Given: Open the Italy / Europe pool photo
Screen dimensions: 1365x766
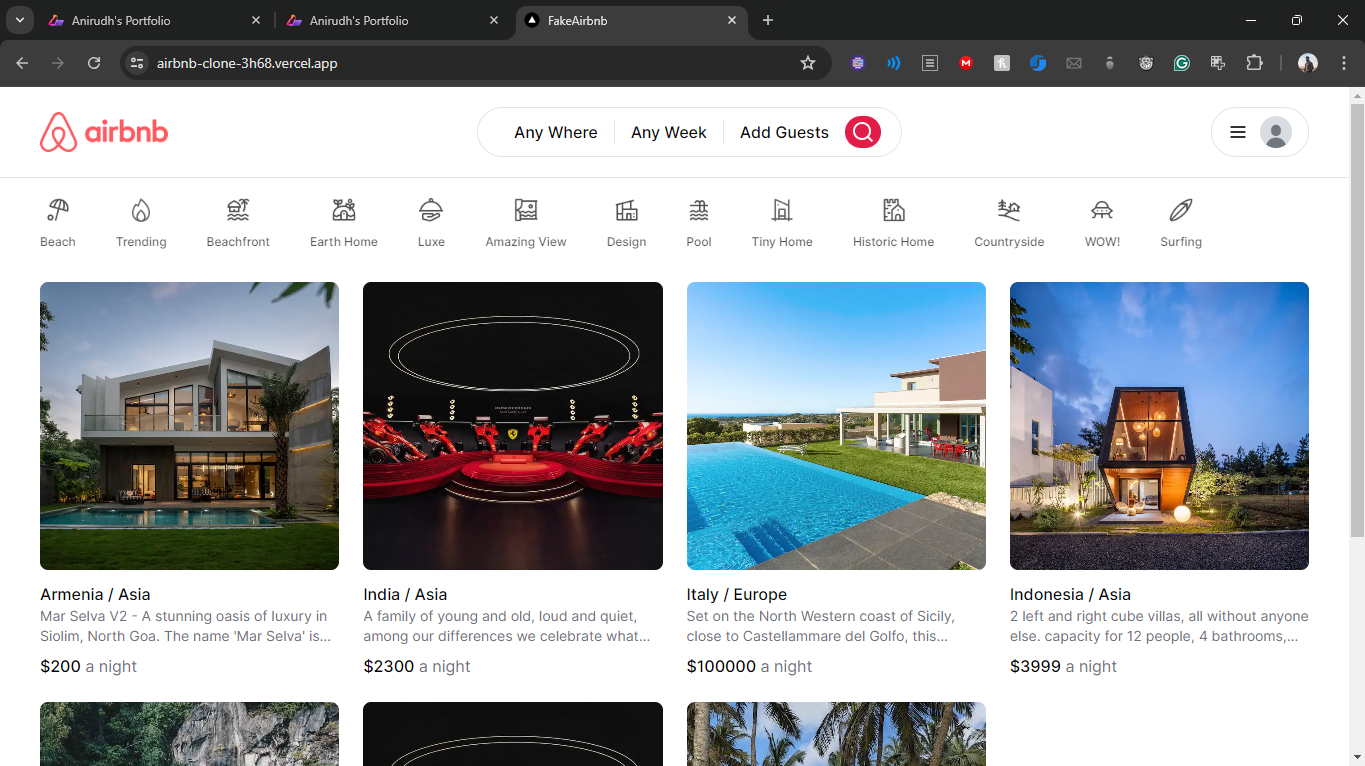Looking at the screenshot, I should tap(836, 426).
